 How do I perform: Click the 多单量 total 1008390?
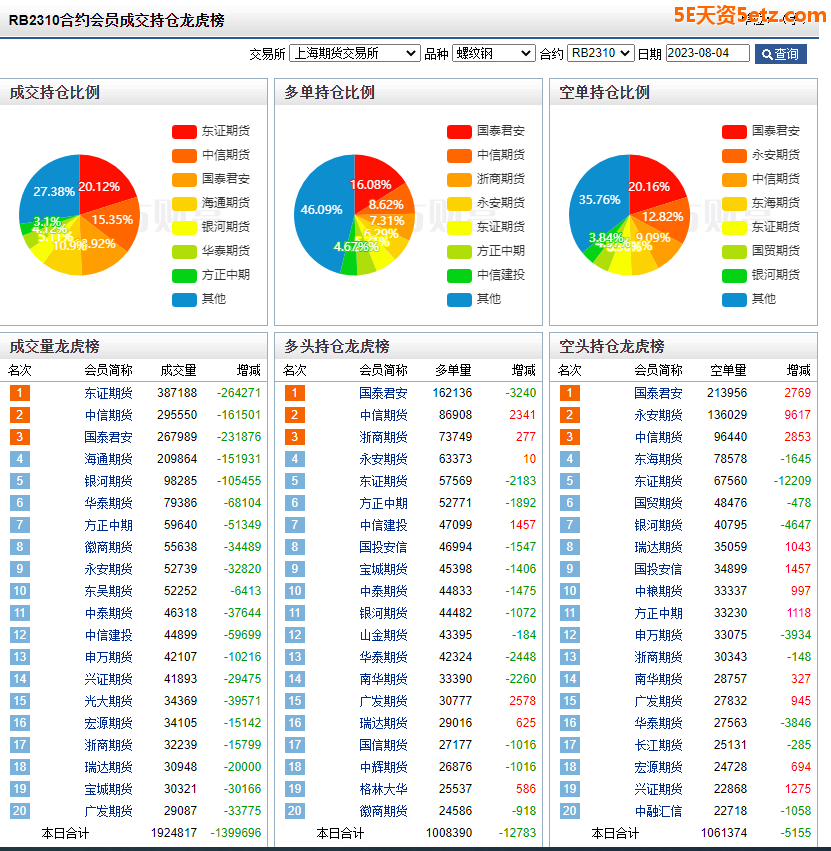pos(449,833)
